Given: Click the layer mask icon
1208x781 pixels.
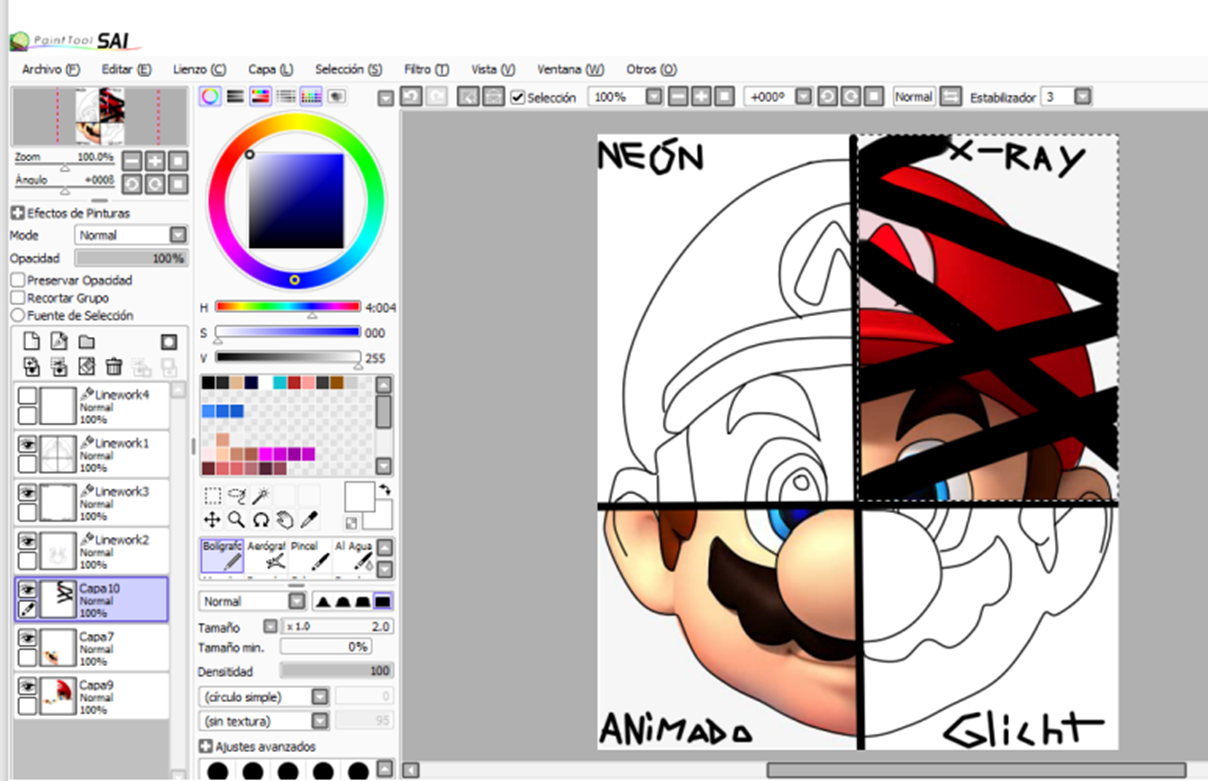Looking at the screenshot, I should (169, 342).
